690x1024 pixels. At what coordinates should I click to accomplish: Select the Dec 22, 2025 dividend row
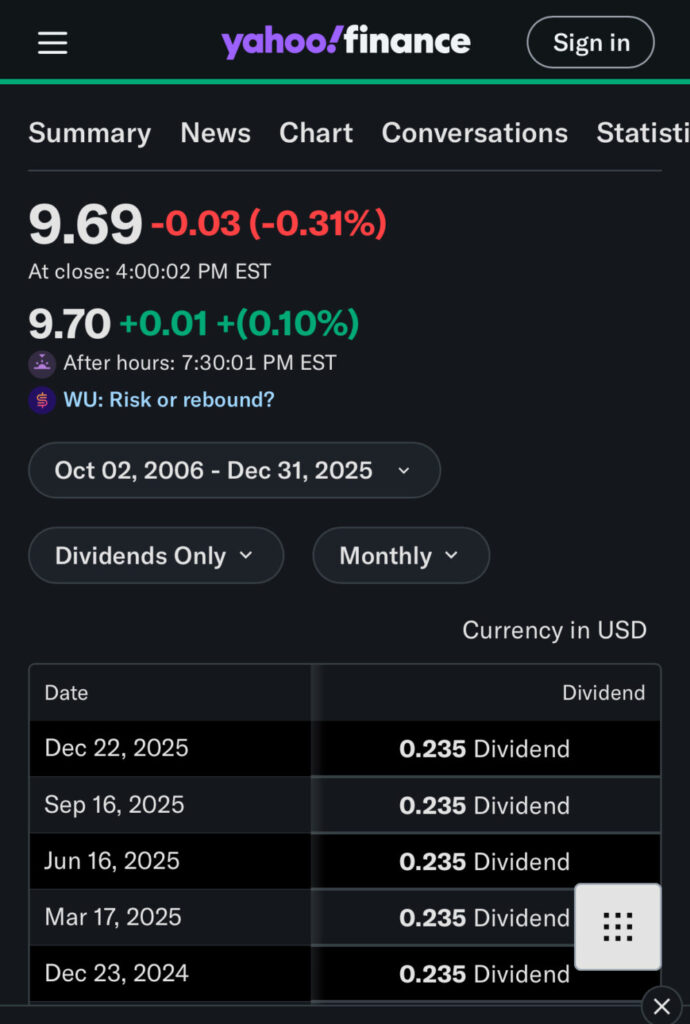point(344,749)
